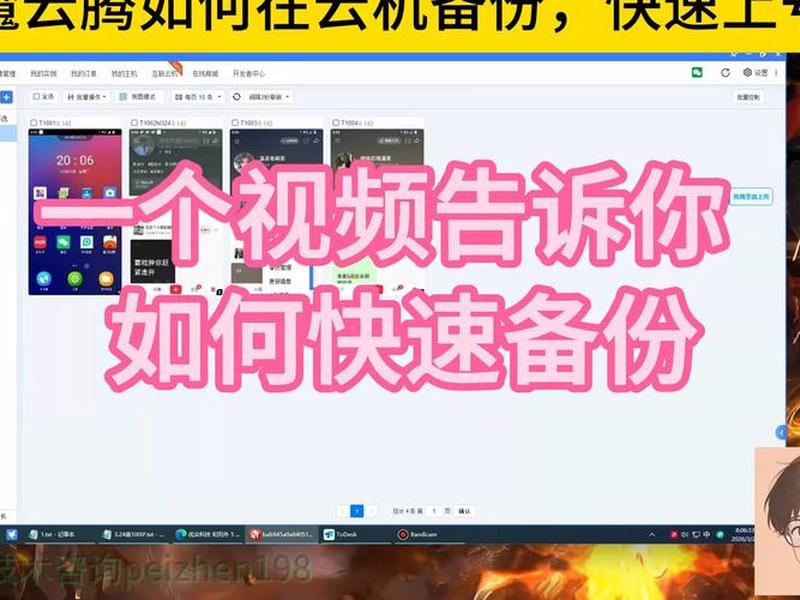The width and height of the screenshot is (800, 600).
Task: Open the 设置 settings gear
Action: pyautogui.click(x=756, y=73)
